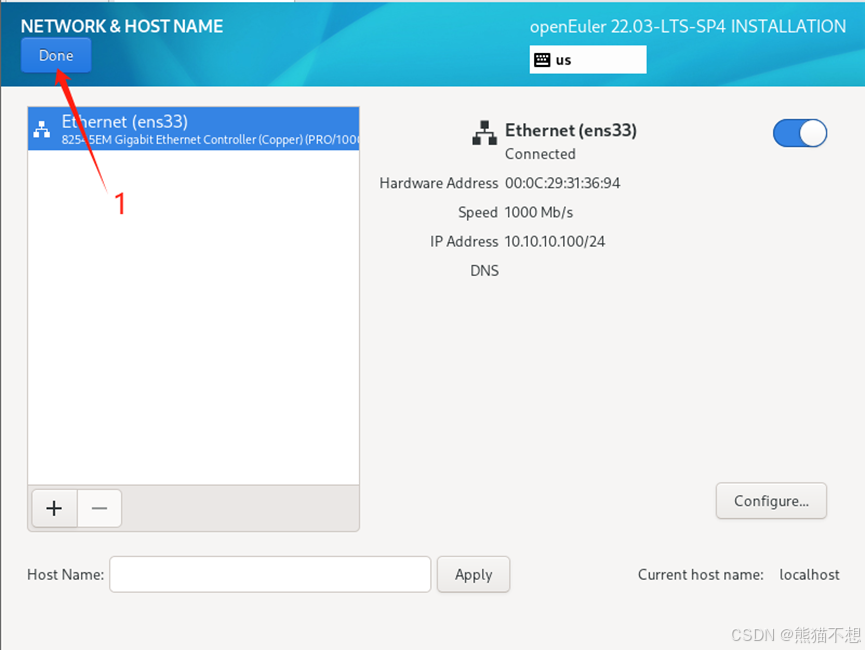This screenshot has width=865, height=650.
Task: Click the Connected status text
Action: click(540, 154)
